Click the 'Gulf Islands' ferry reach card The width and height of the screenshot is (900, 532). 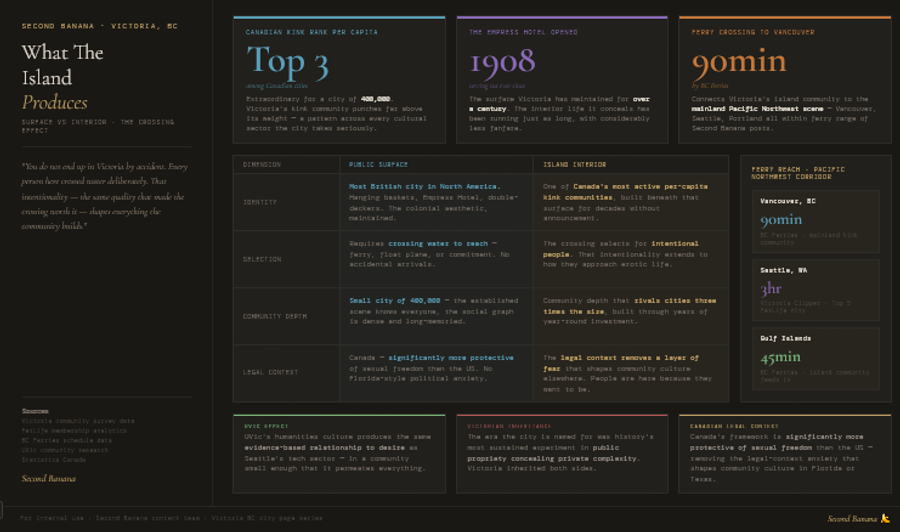point(816,359)
